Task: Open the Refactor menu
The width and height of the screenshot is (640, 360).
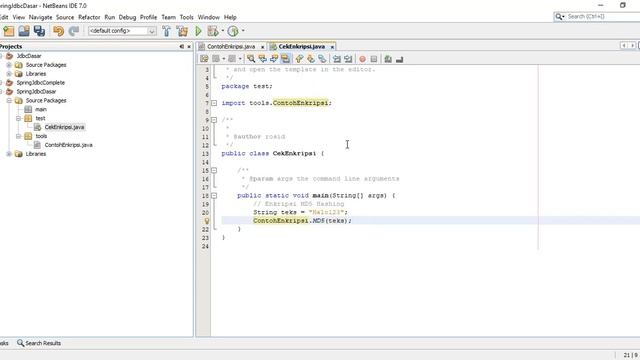Action: pyautogui.click(x=89, y=17)
